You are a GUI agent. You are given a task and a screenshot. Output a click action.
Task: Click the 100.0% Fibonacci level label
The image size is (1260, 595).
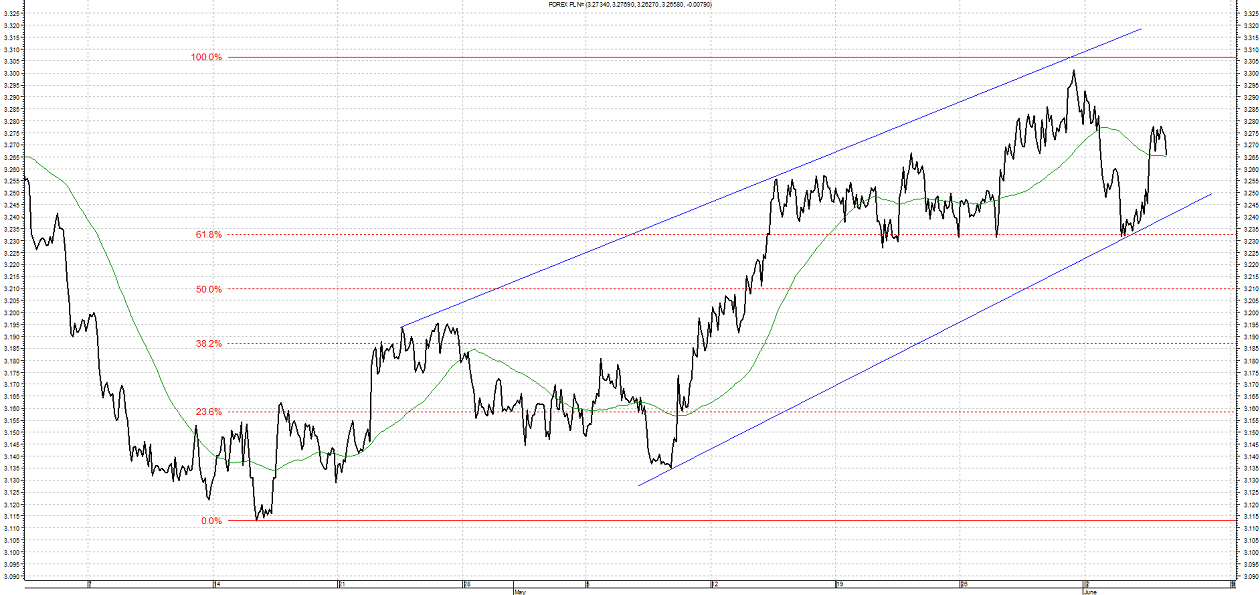206,57
